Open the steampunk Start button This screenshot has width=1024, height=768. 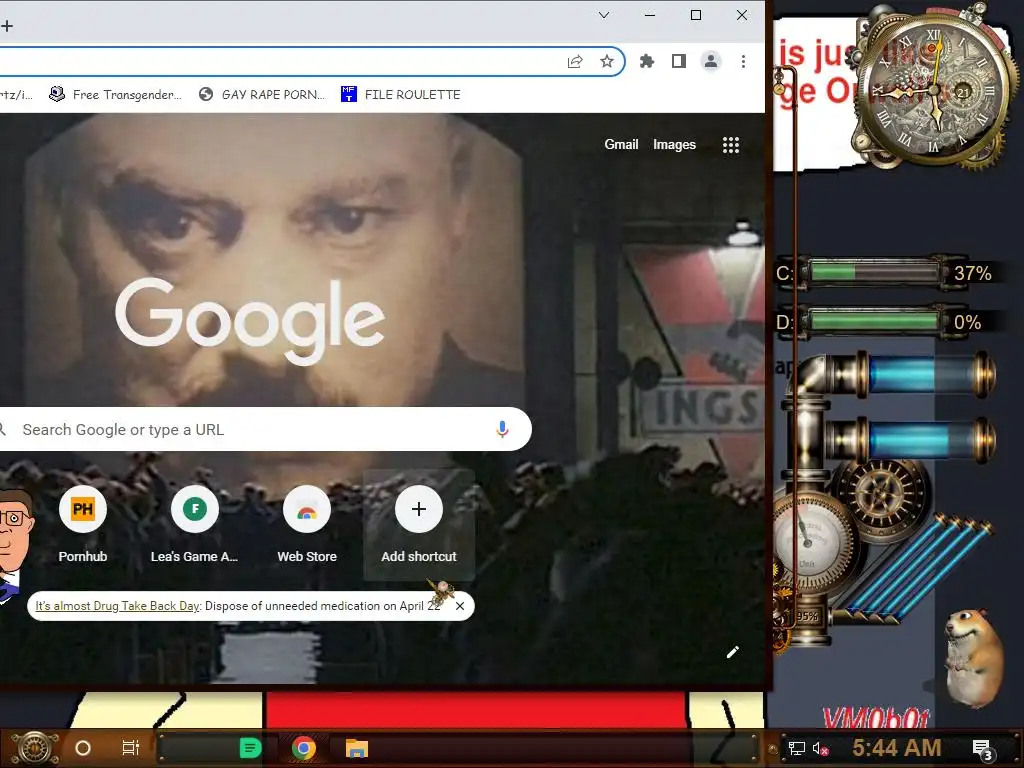[x=36, y=748]
